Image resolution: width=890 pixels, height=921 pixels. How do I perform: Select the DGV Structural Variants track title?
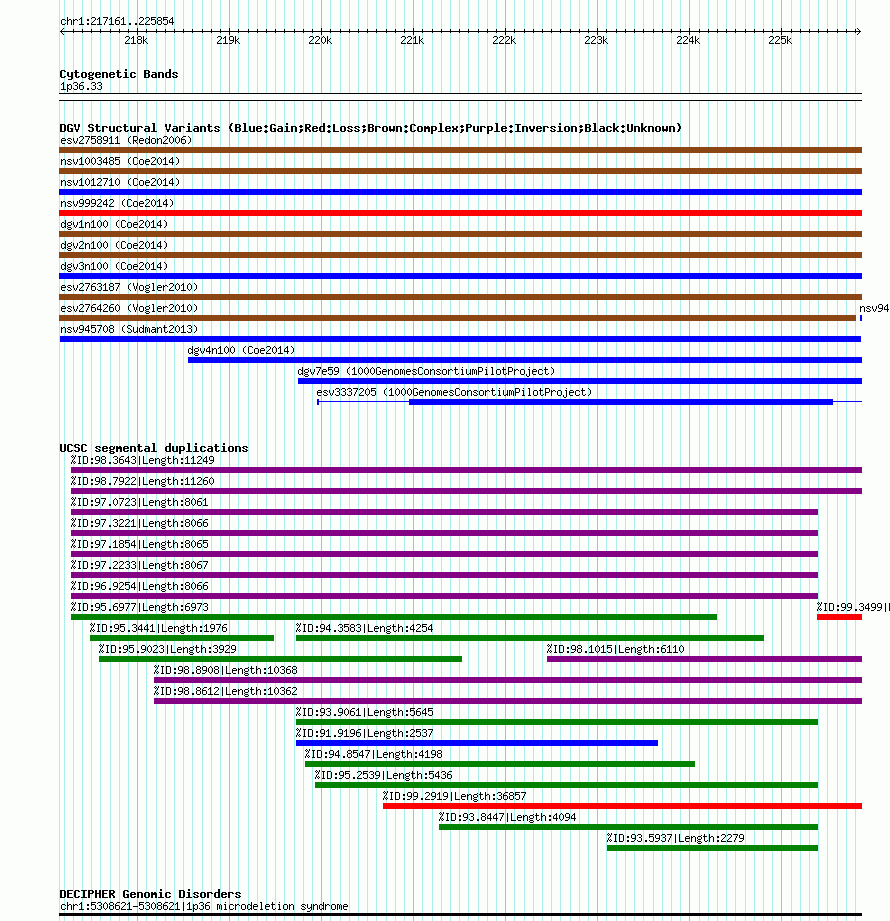[x=370, y=128]
